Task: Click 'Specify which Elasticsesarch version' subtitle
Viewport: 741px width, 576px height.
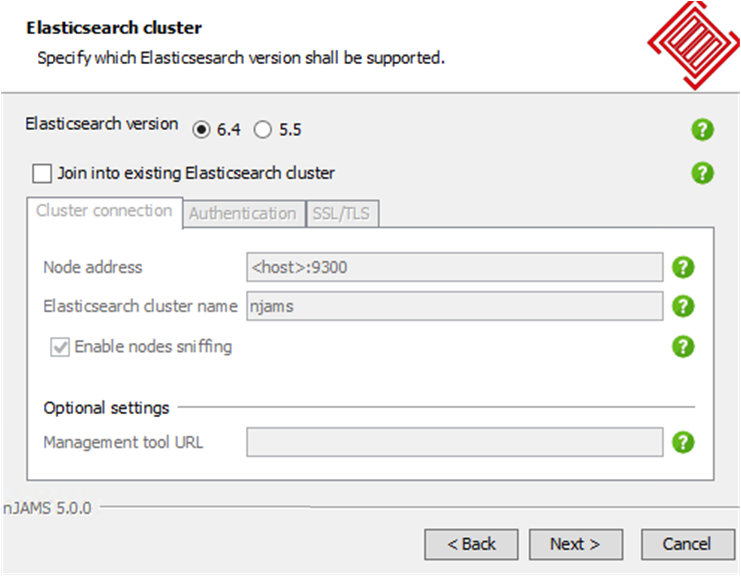Action: pyautogui.click(x=241, y=58)
